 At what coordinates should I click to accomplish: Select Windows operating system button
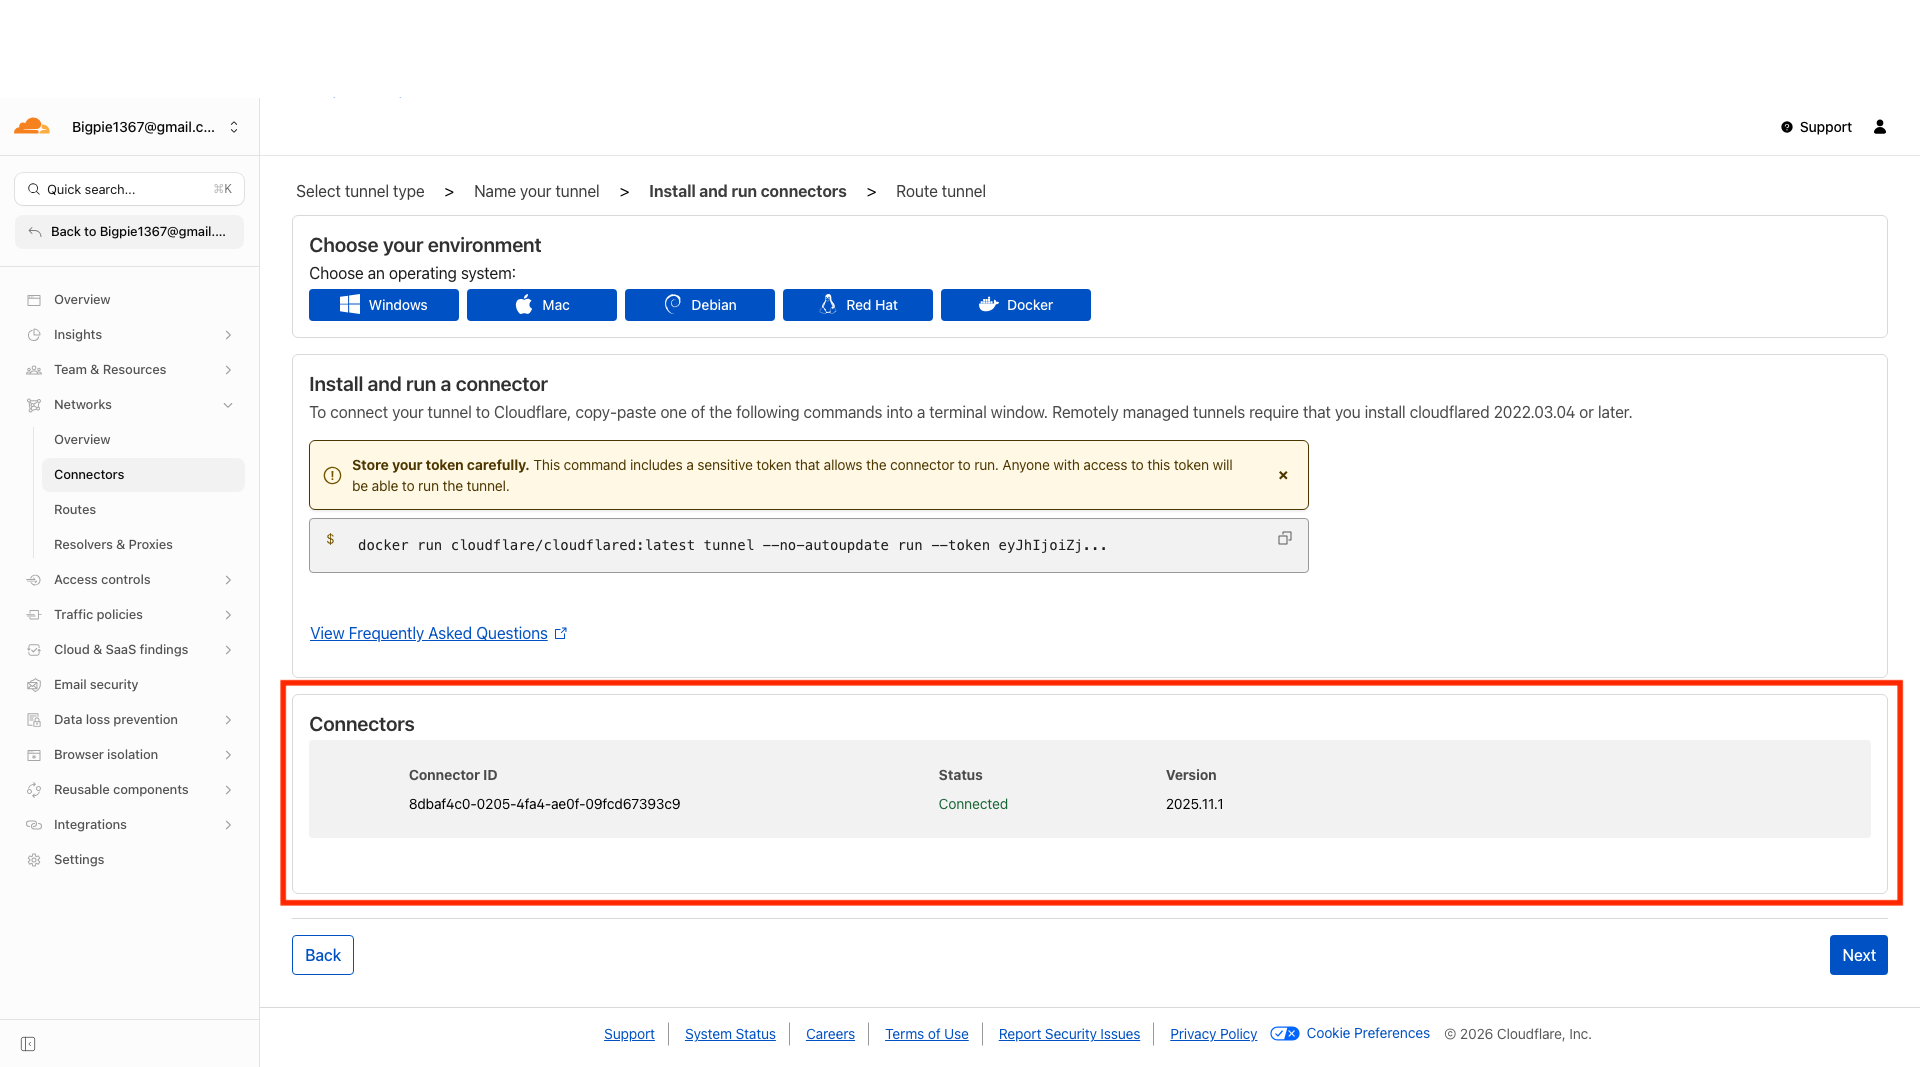point(383,305)
